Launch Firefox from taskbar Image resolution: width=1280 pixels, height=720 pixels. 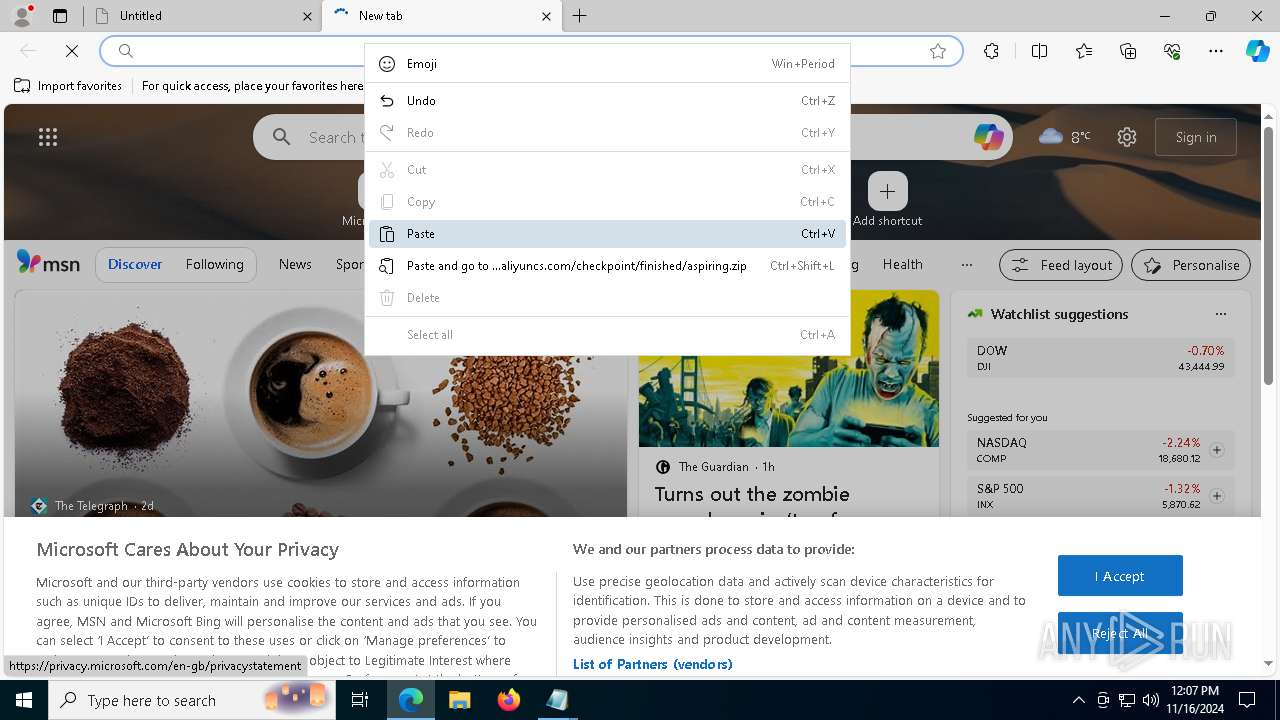tap(509, 700)
